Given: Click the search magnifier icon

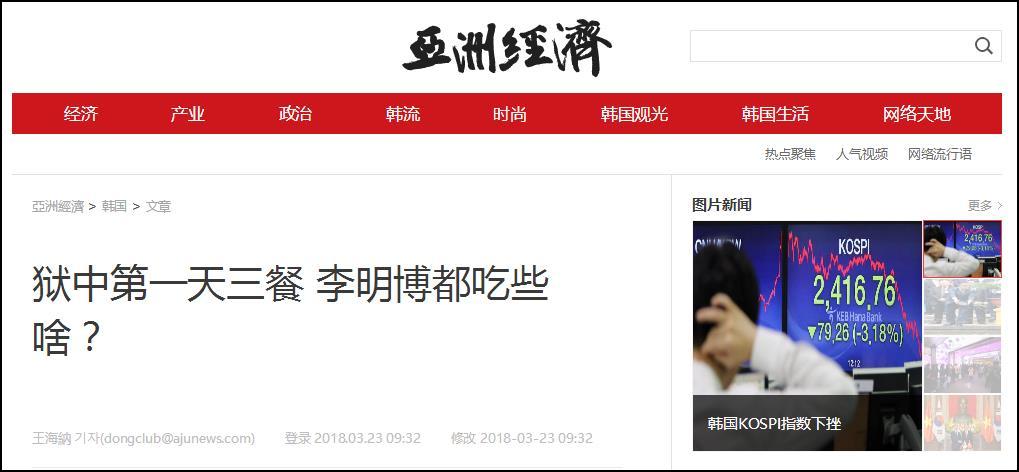Looking at the screenshot, I should point(984,46).
